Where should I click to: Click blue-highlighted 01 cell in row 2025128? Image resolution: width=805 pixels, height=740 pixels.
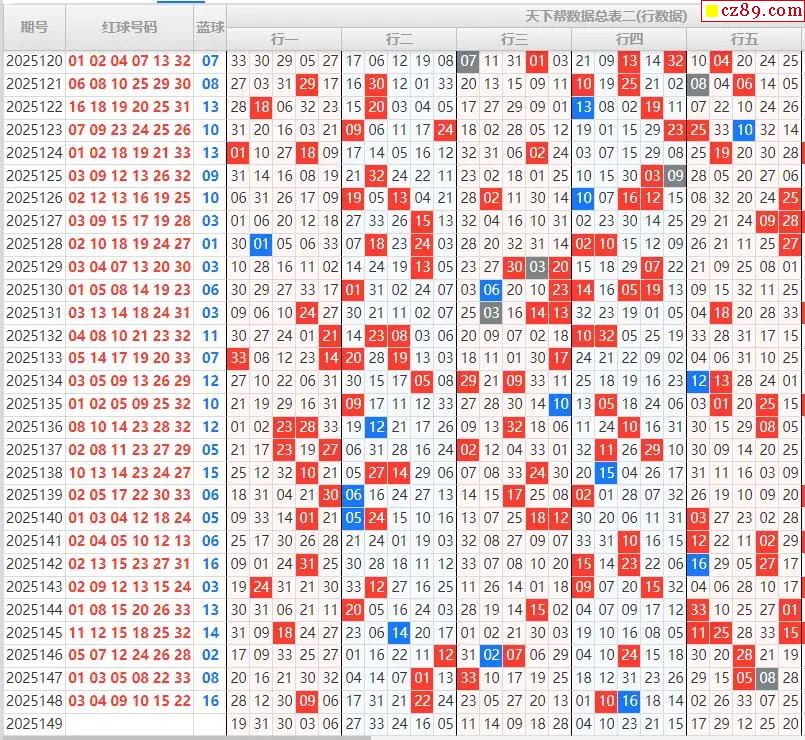point(261,244)
